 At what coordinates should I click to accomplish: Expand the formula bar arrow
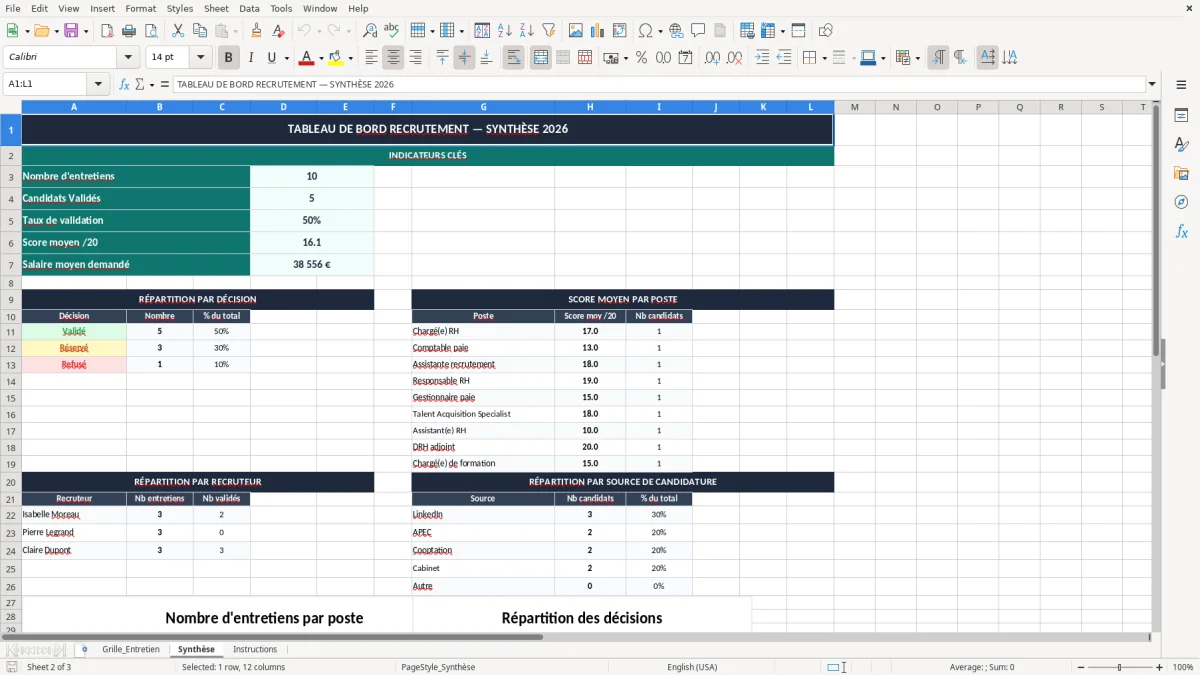[x=1153, y=84]
